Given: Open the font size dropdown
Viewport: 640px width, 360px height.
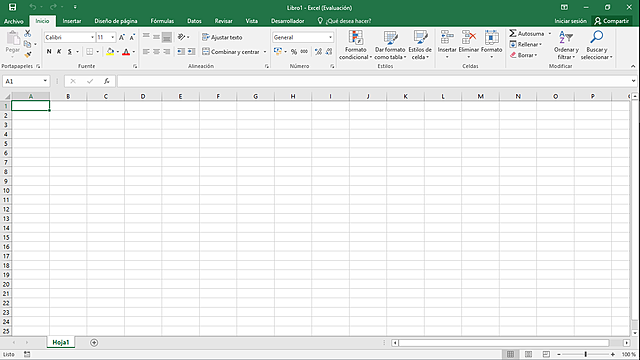Looking at the screenshot, I should [x=113, y=37].
